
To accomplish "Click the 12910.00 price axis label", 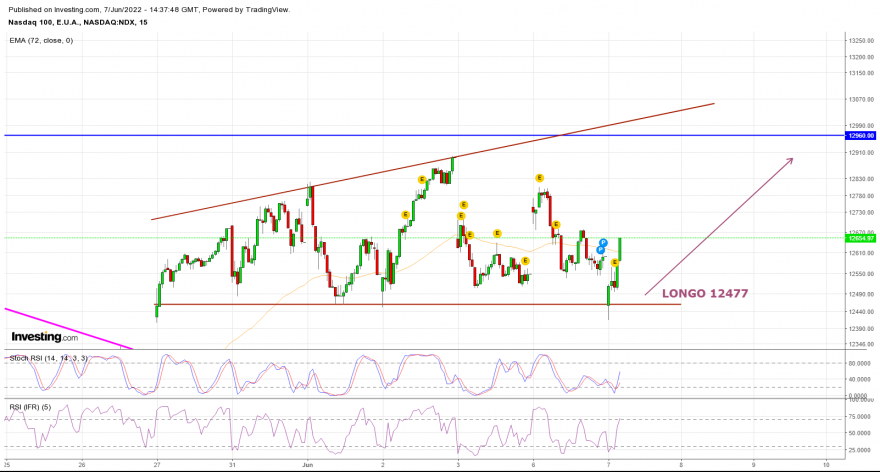I will pos(861,152).
